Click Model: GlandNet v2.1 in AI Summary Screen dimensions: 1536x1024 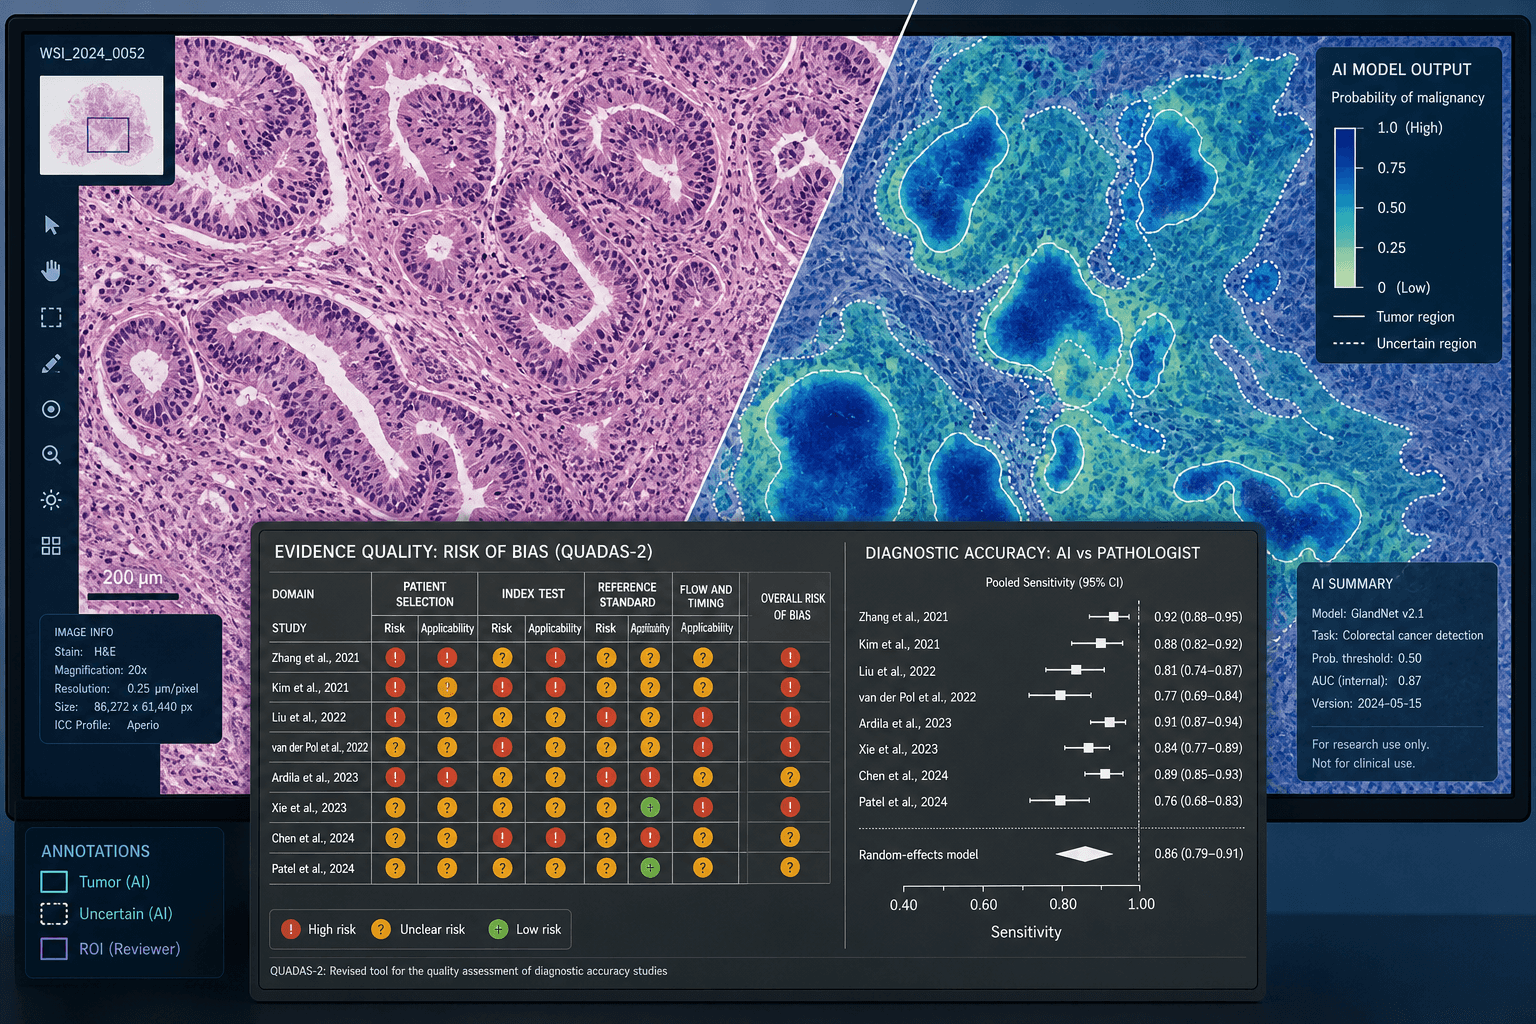1367,613
